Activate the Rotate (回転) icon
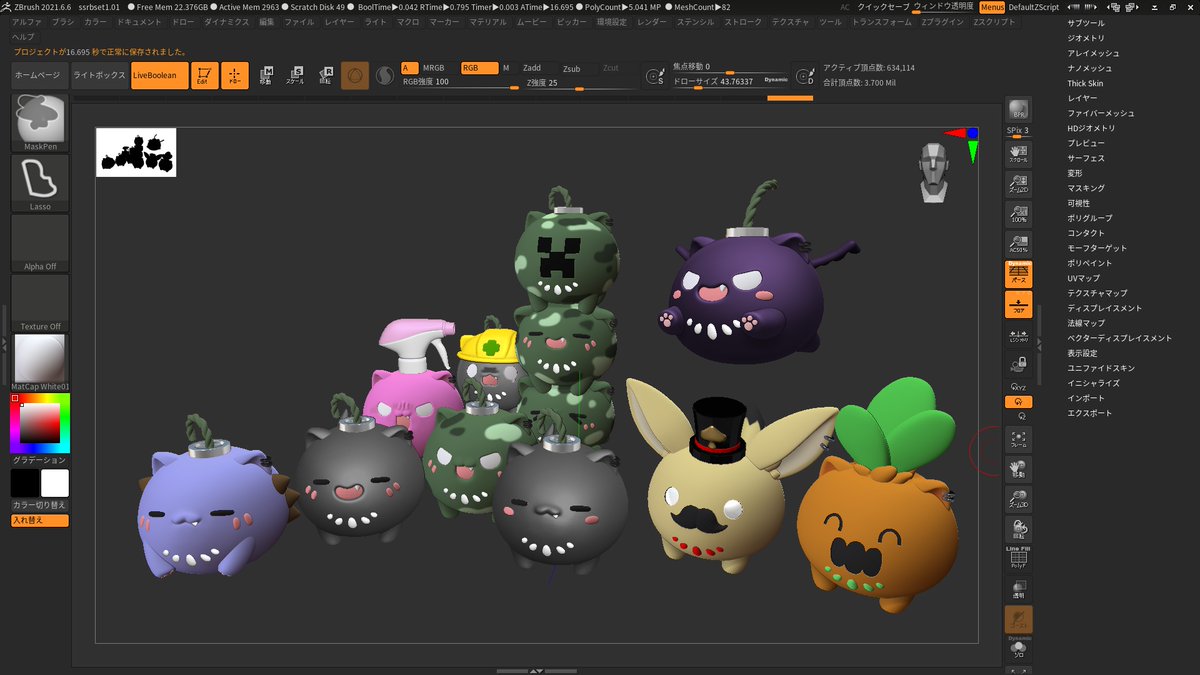 click(326, 76)
